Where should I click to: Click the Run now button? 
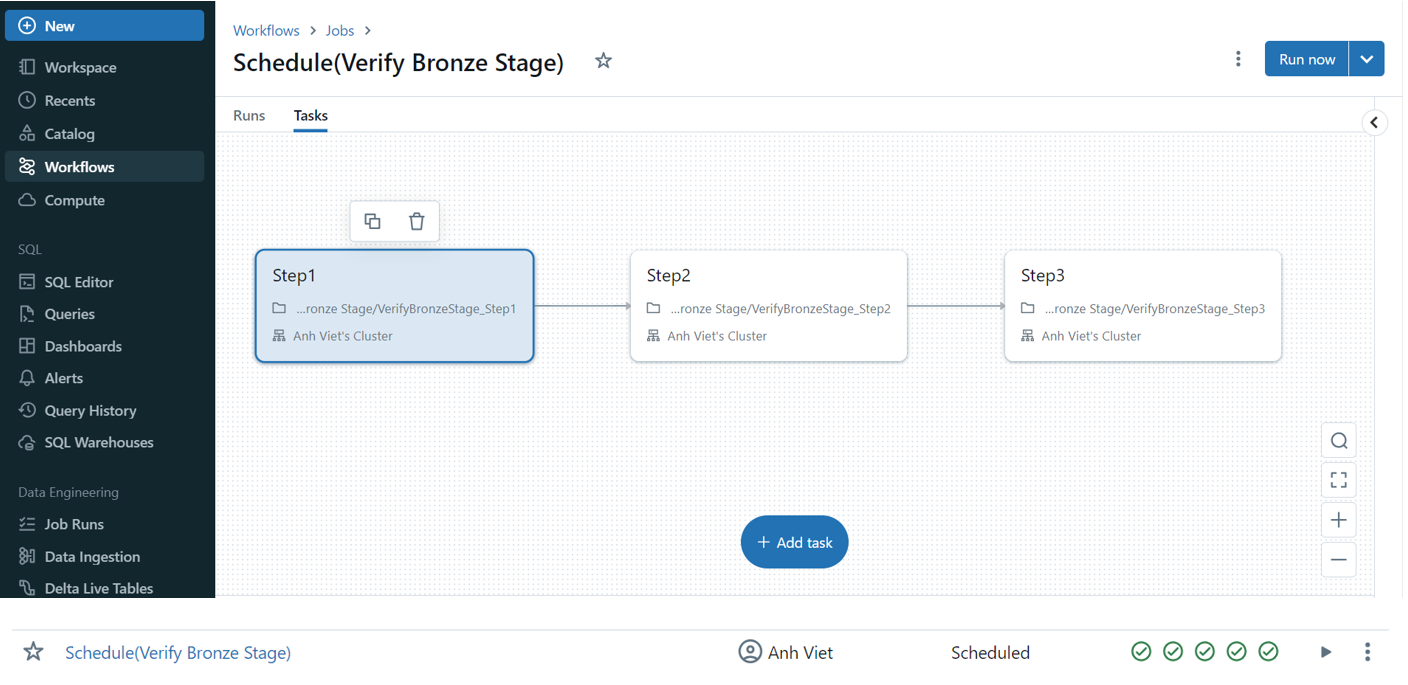(x=1306, y=58)
